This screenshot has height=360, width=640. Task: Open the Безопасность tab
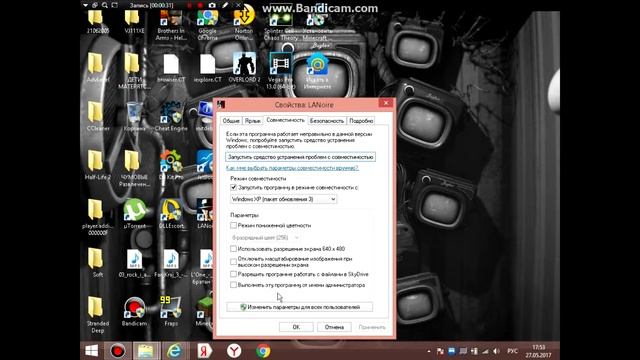[x=327, y=121]
